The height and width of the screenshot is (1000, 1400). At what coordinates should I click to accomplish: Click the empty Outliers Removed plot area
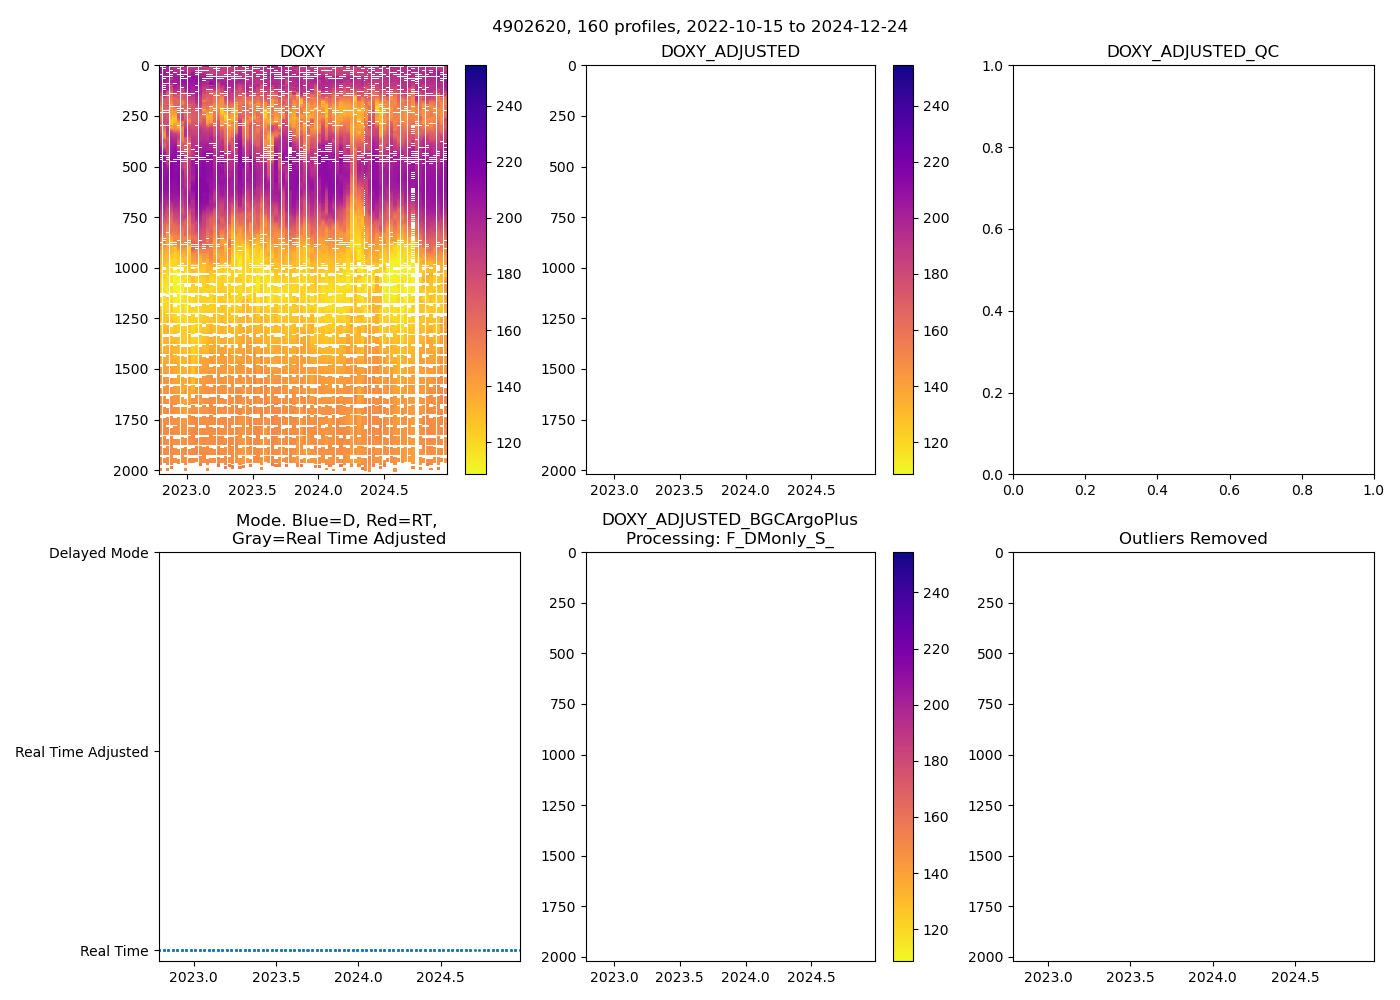1193,756
